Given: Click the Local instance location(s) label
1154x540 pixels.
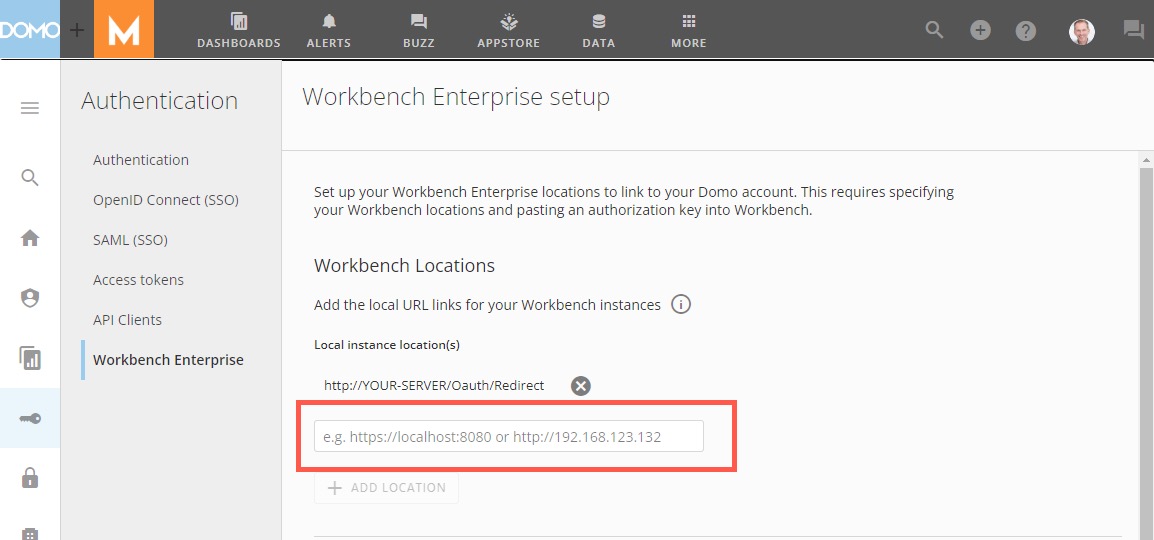Looking at the screenshot, I should tap(386, 344).
